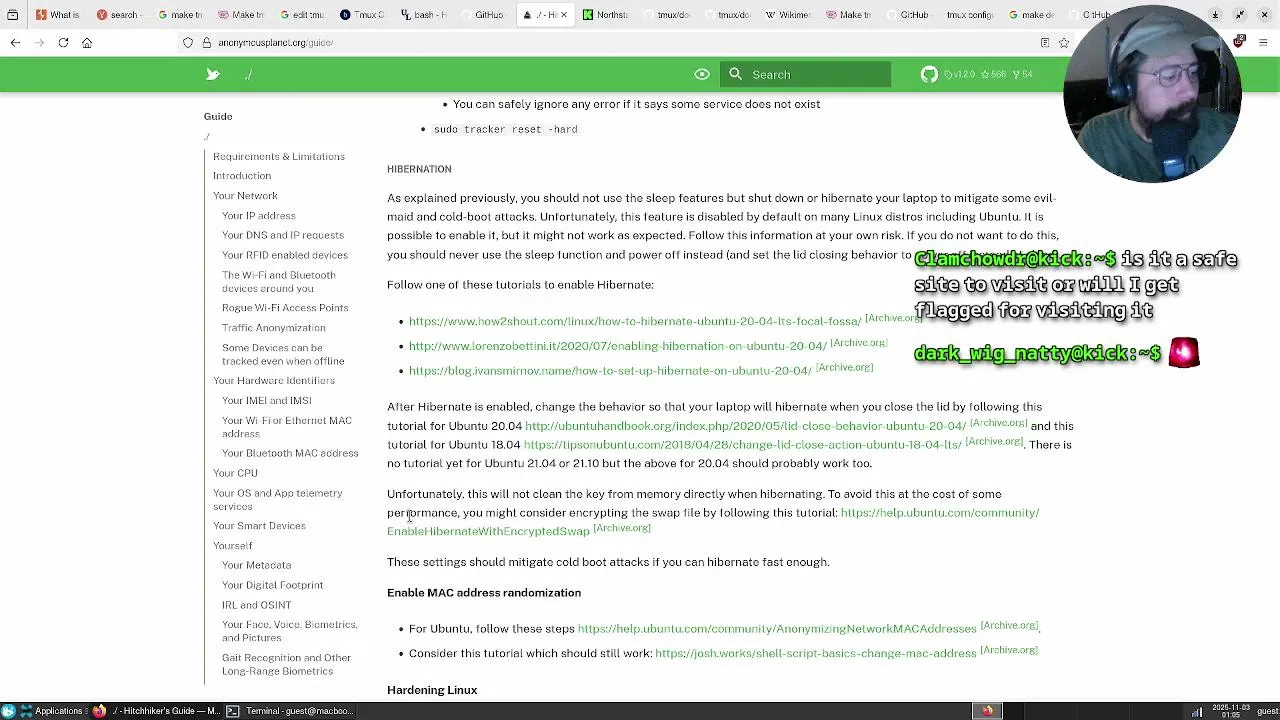Image resolution: width=1280 pixels, height=720 pixels.
Task: Switch to the Northstar browser tab
Action: (x=606, y=15)
